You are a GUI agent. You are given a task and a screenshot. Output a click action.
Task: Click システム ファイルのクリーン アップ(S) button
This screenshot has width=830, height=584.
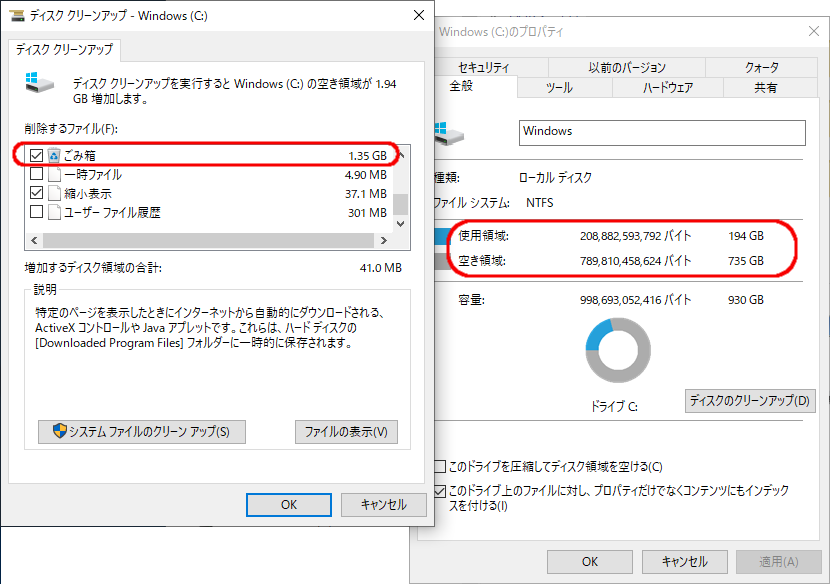pyautogui.click(x=142, y=432)
